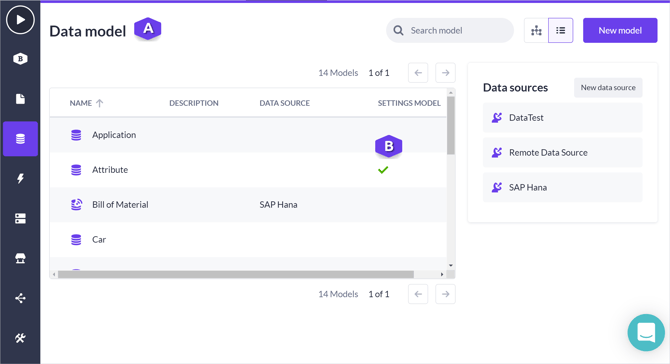
Task: Click SAP Hana in the Bill of Material row
Action: pyautogui.click(x=278, y=205)
